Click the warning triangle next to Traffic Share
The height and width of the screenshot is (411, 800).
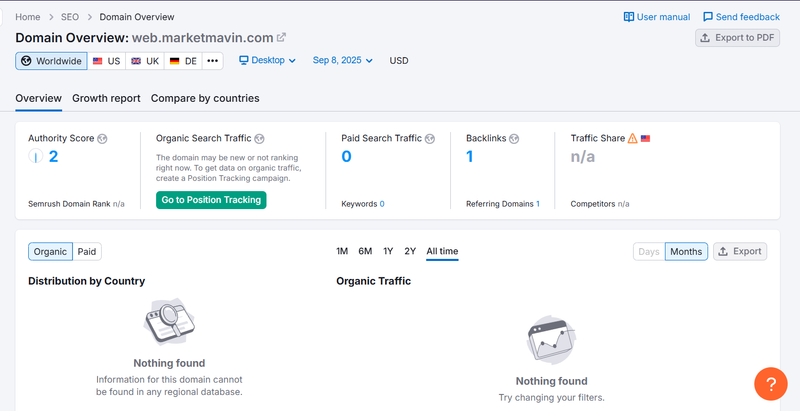pos(633,138)
